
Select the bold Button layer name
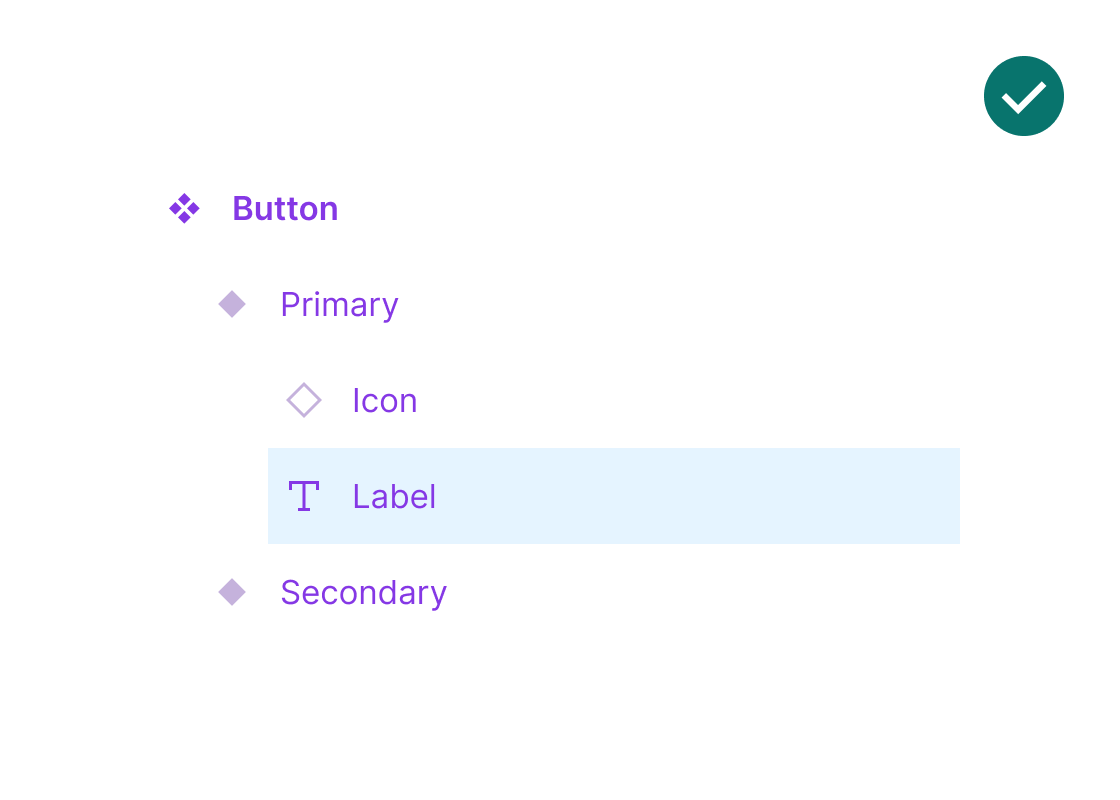point(285,209)
